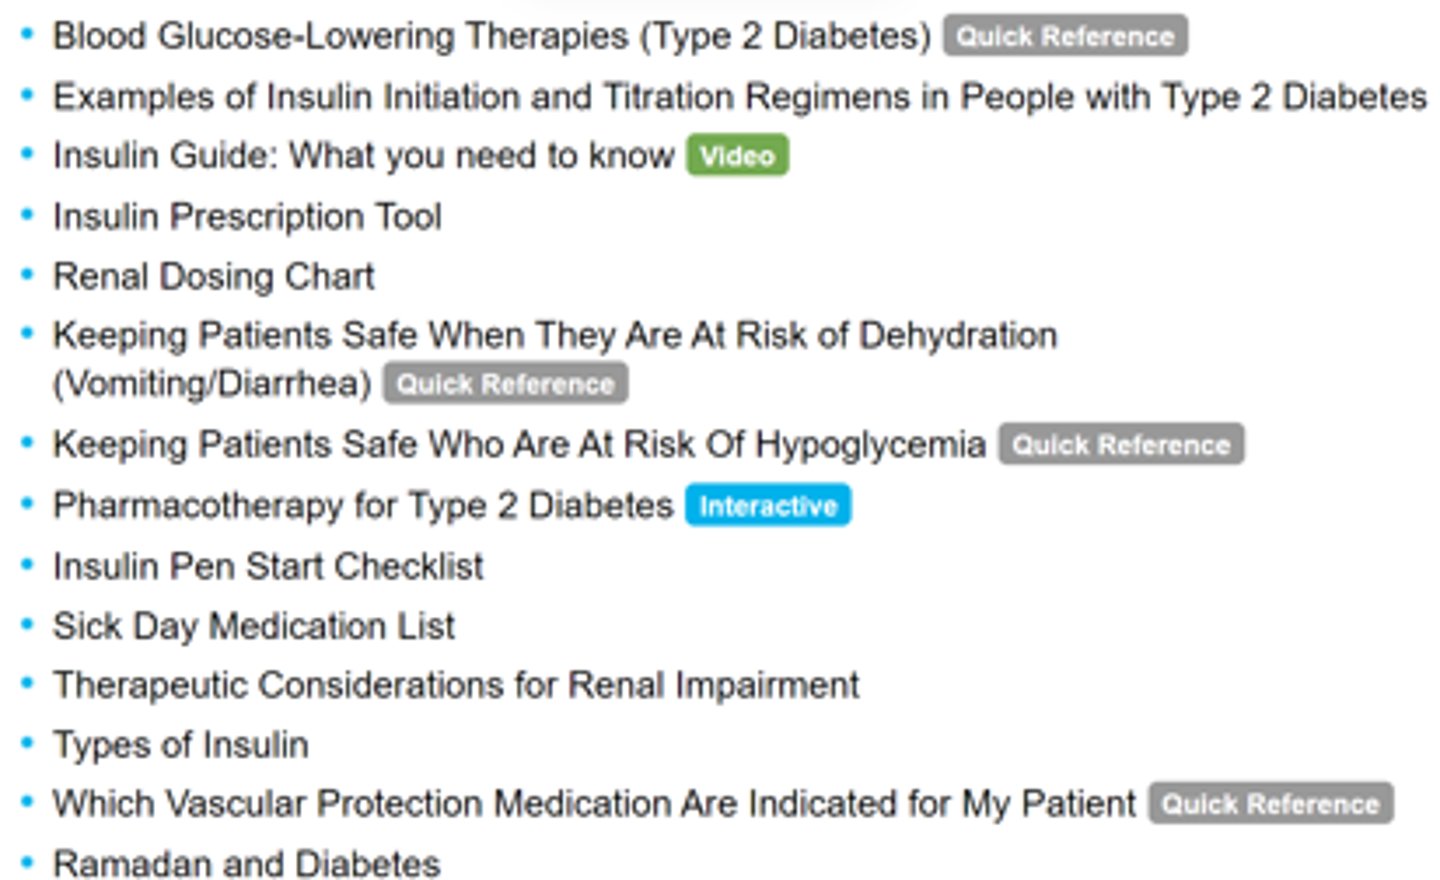Click Quick Reference badge beside the Hypoglycemia item
The width and height of the screenshot is (1440, 880).
(1120, 445)
